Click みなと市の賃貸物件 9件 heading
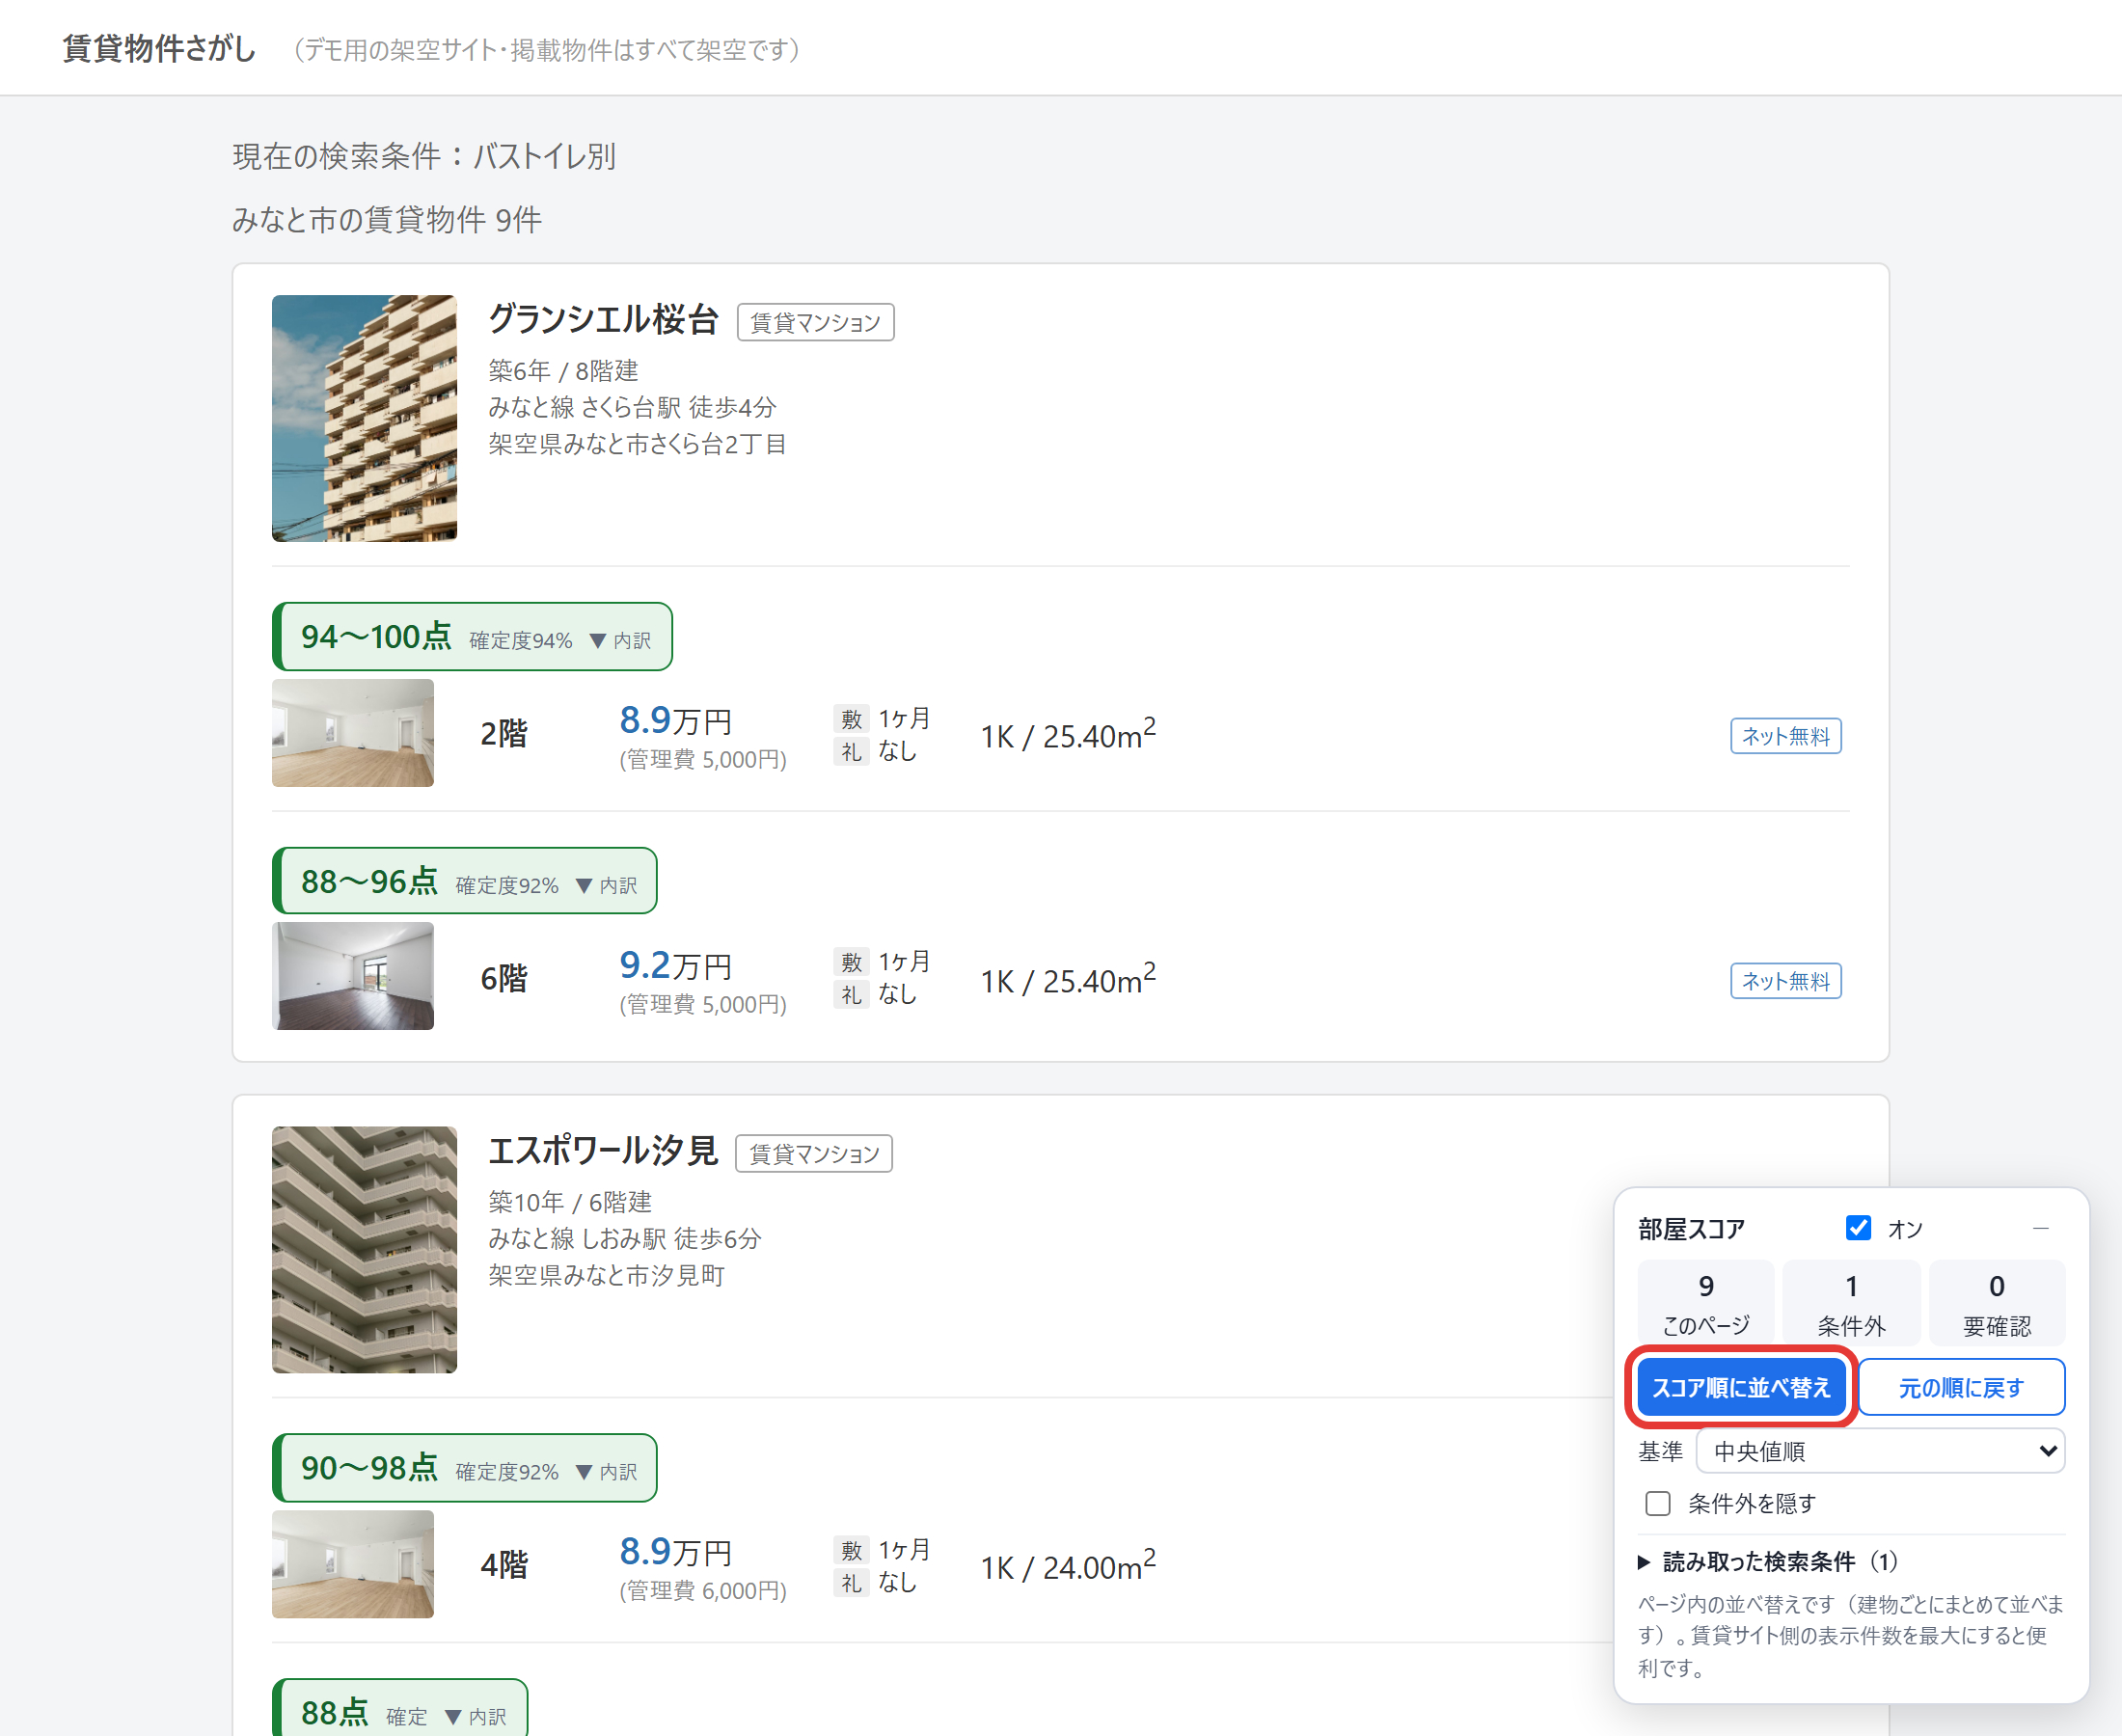Screen dimensions: 2122x1736 387,219
